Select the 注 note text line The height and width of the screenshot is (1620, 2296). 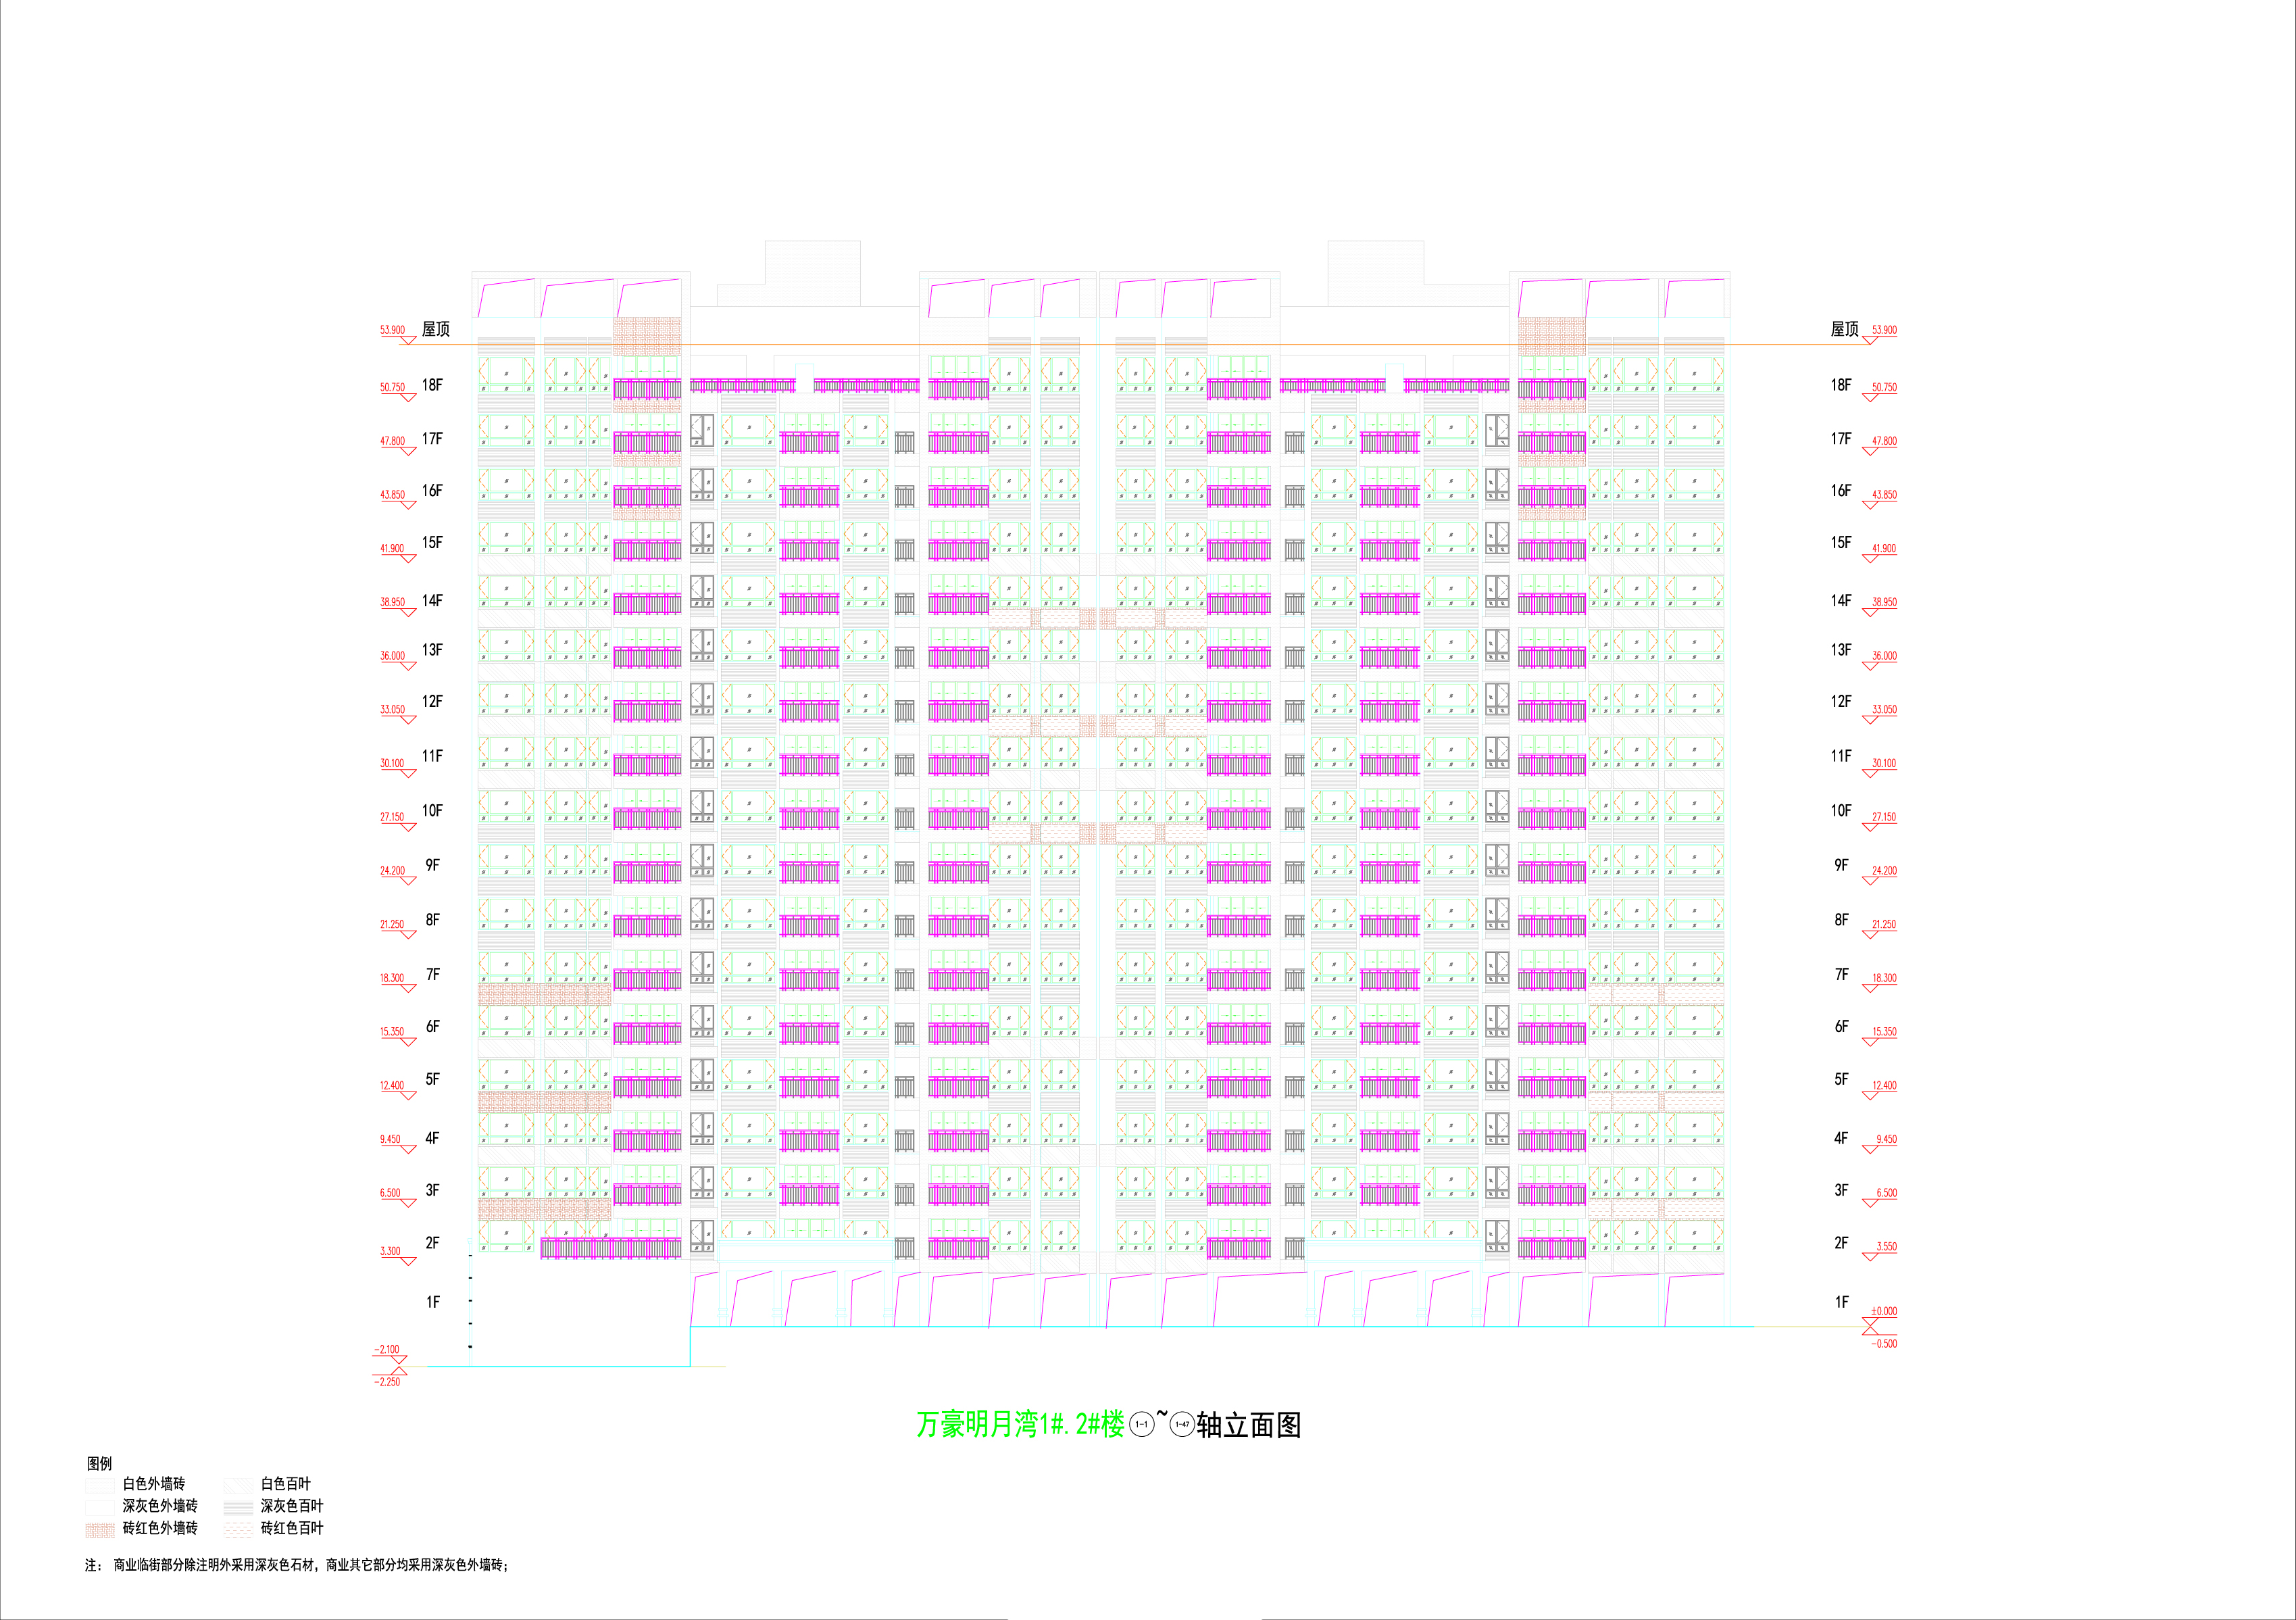tap(297, 1566)
